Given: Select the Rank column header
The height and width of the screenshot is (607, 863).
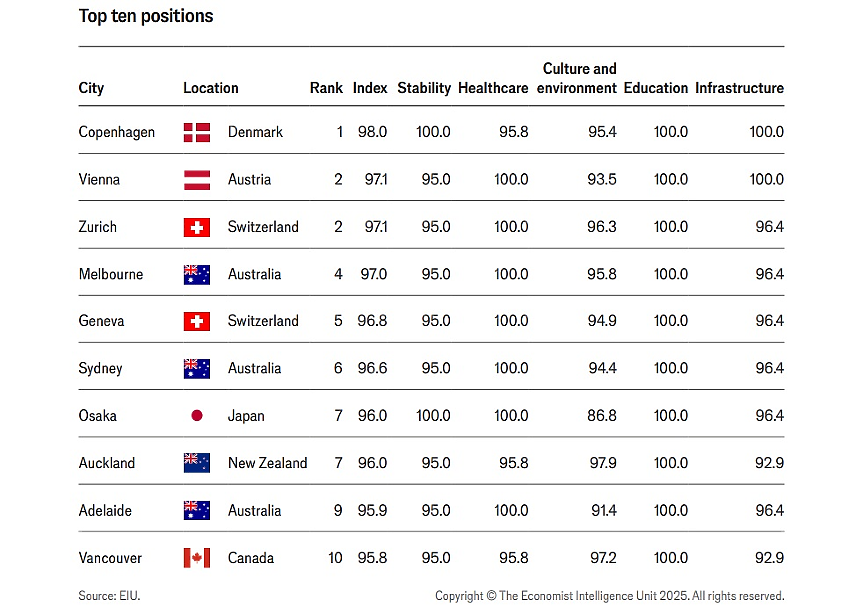Looking at the screenshot, I should coord(326,88).
